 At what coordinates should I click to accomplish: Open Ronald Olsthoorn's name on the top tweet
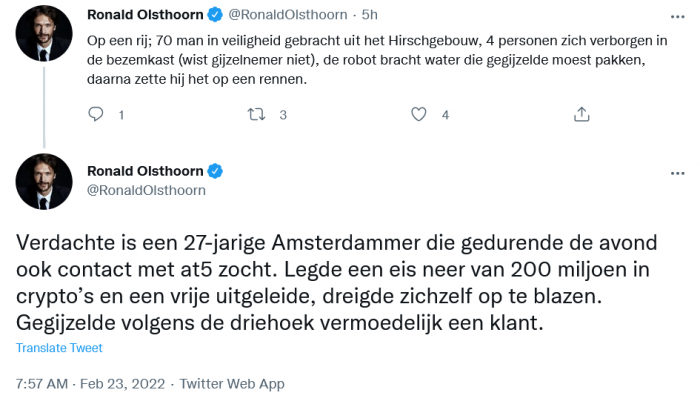click(144, 15)
